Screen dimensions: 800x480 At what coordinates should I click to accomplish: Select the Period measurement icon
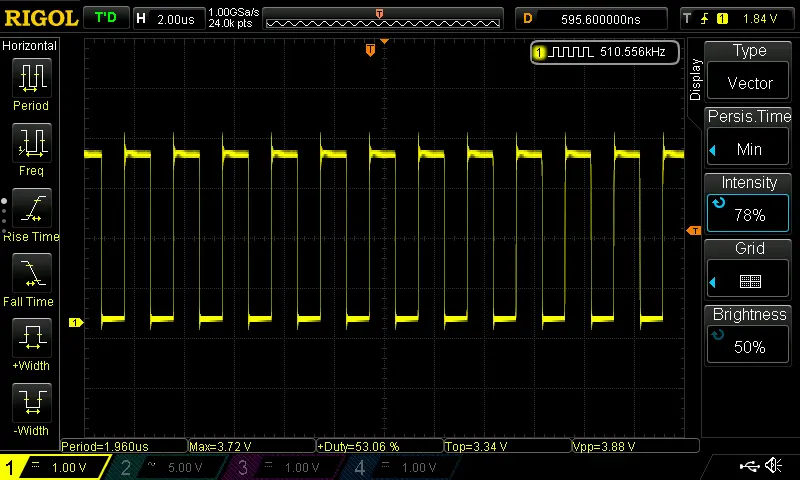[31, 78]
